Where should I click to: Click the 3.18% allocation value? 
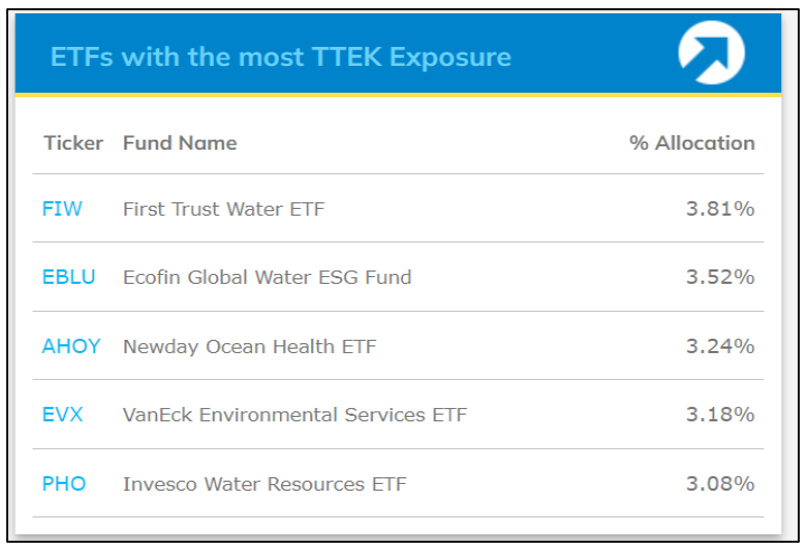pos(720,414)
